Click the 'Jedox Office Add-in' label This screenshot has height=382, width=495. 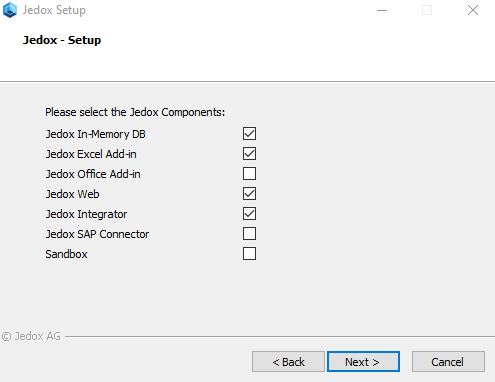coord(93,174)
